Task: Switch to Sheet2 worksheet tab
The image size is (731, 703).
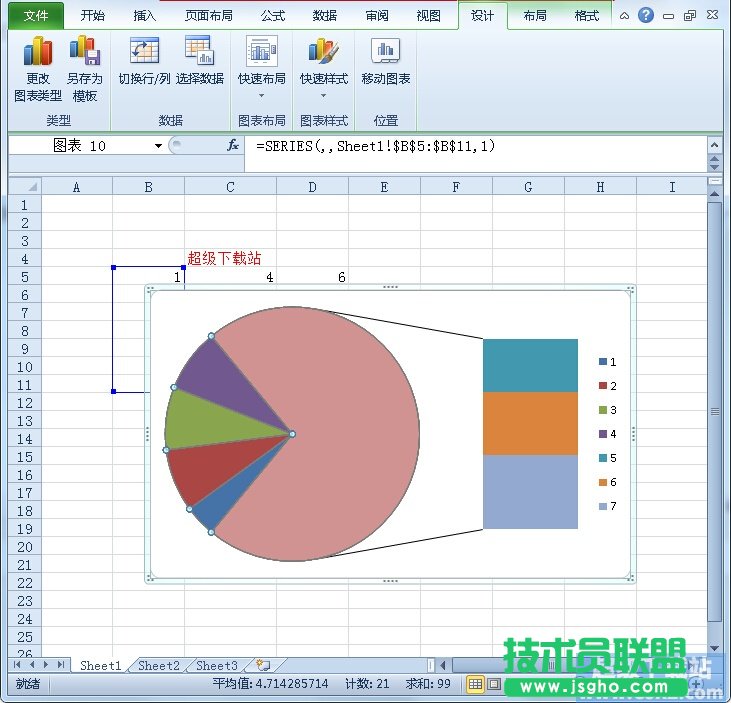Action: 159,665
